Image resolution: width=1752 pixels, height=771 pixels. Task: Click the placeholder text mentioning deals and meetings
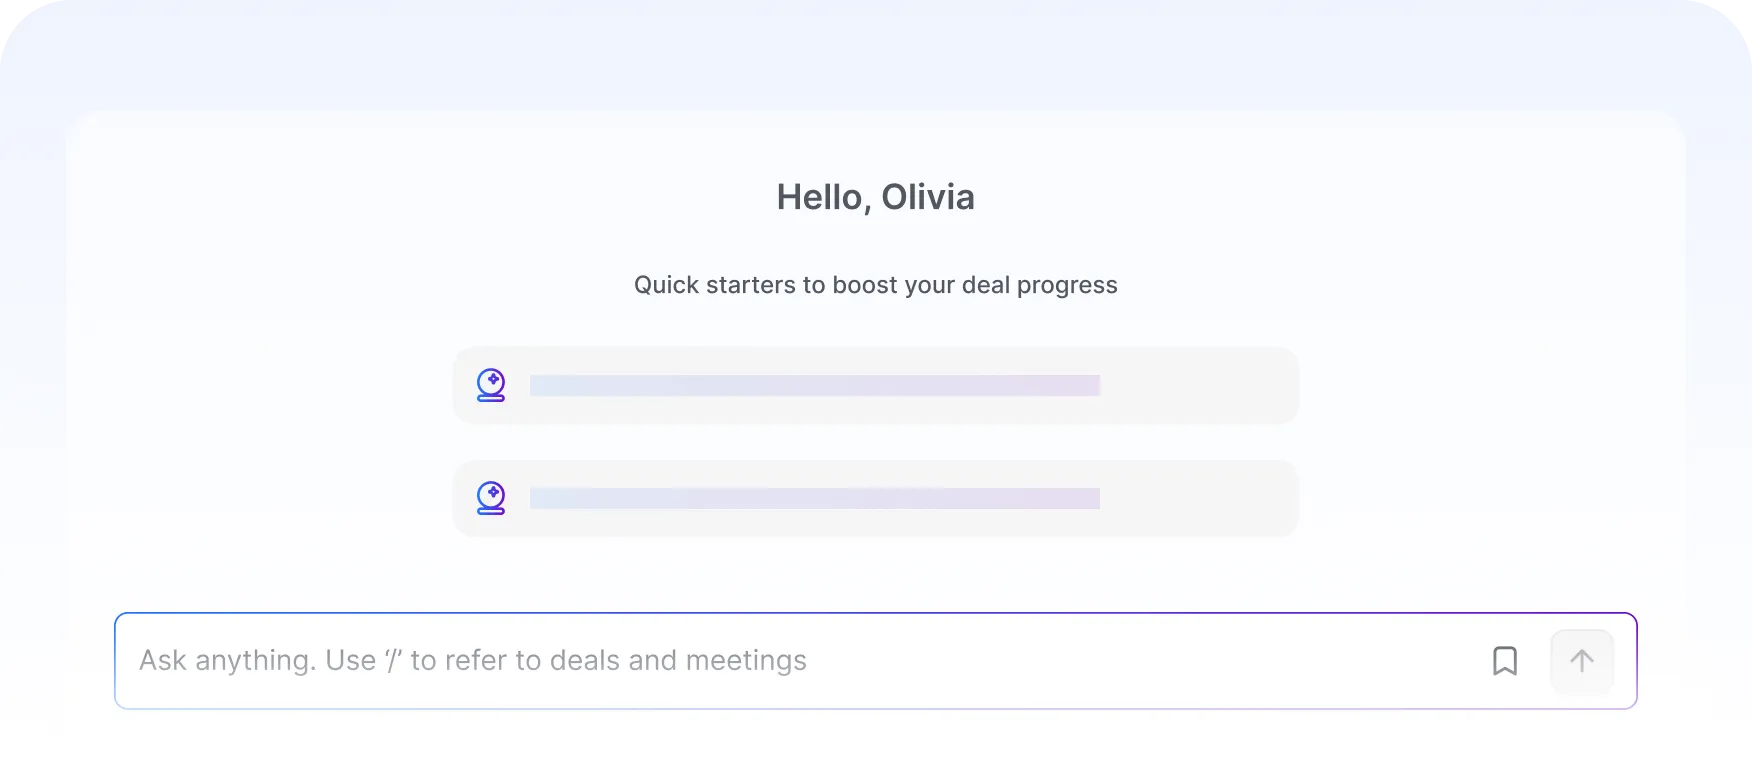point(473,661)
